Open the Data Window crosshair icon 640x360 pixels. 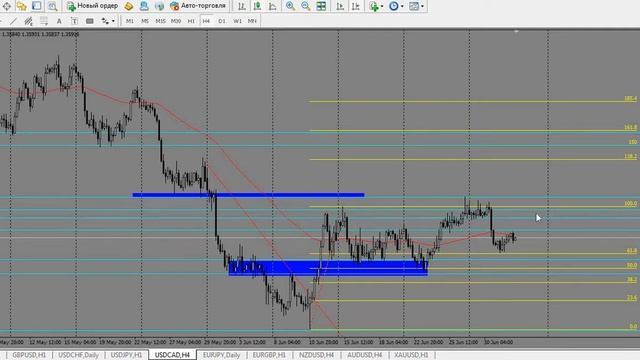point(7,6)
